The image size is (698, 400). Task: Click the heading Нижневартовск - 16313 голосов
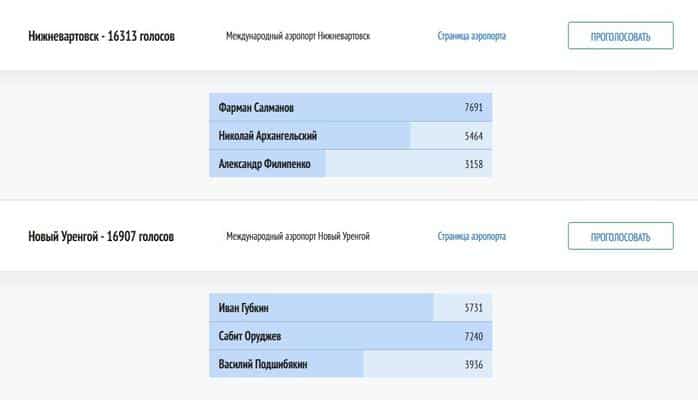coord(101,36)
